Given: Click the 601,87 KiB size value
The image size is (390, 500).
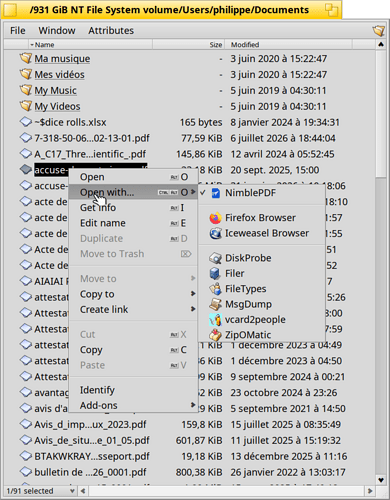Looking at the screenshot, I should 199,440.
